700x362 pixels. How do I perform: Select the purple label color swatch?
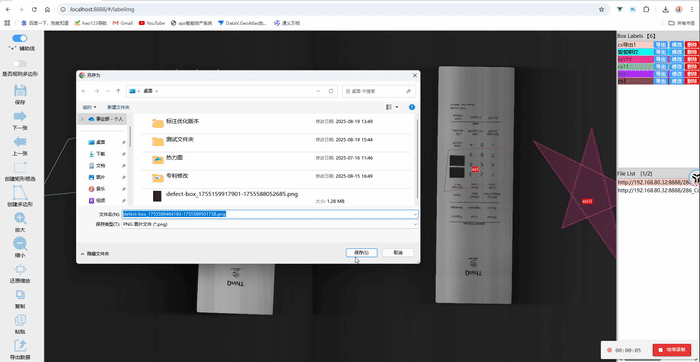tap(635, 74)
